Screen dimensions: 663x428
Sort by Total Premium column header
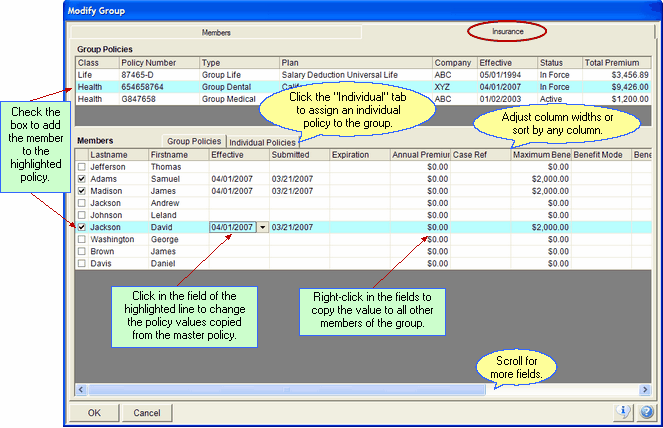[x=616, y=63]
